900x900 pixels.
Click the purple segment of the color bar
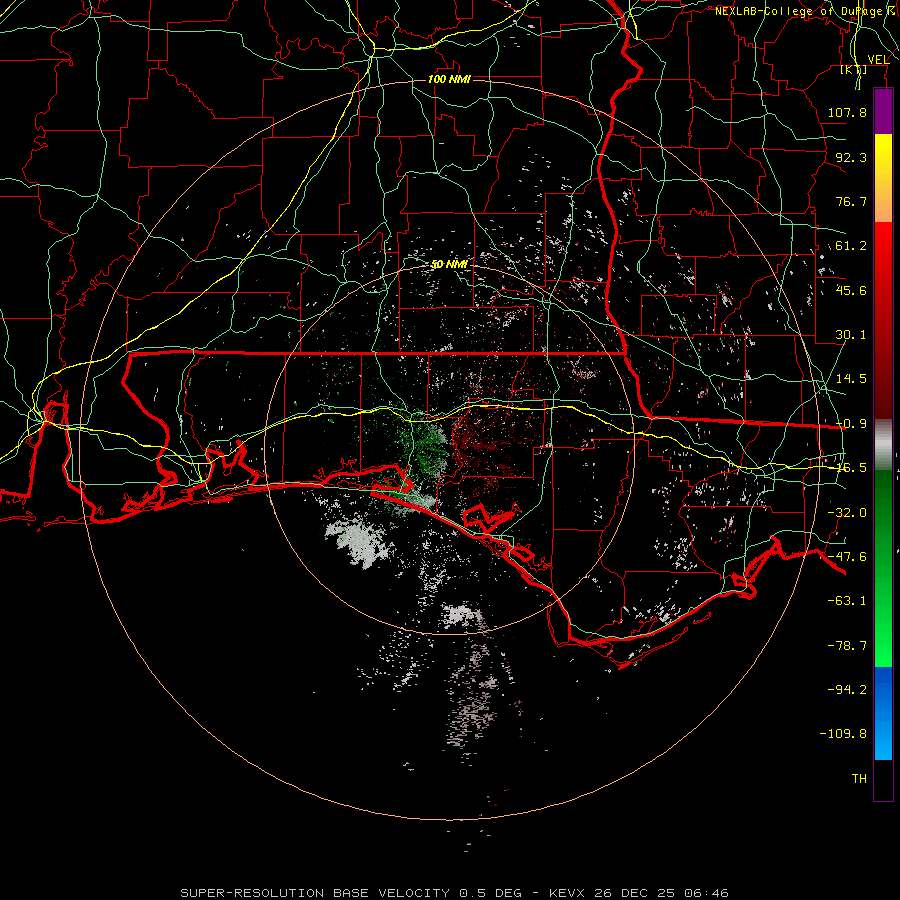[x=883, y=112]
